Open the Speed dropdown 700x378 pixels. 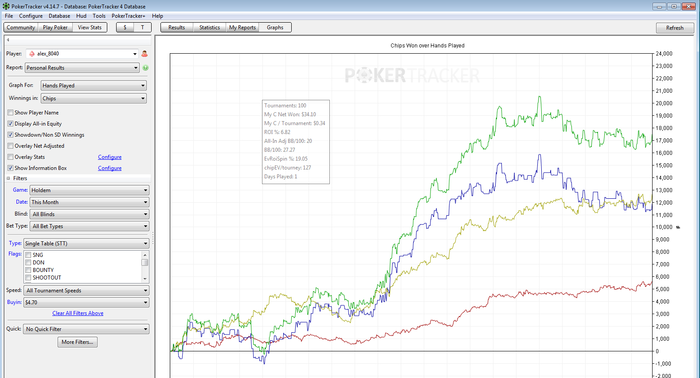86,291
